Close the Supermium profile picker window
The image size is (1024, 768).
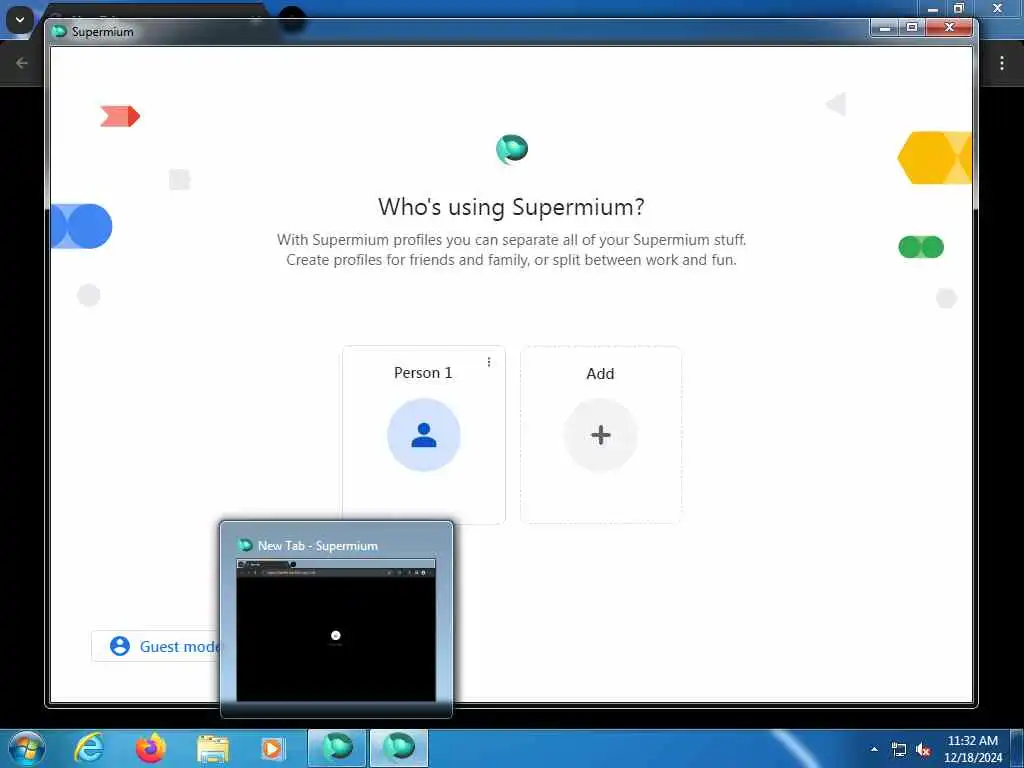click(950, 27)
